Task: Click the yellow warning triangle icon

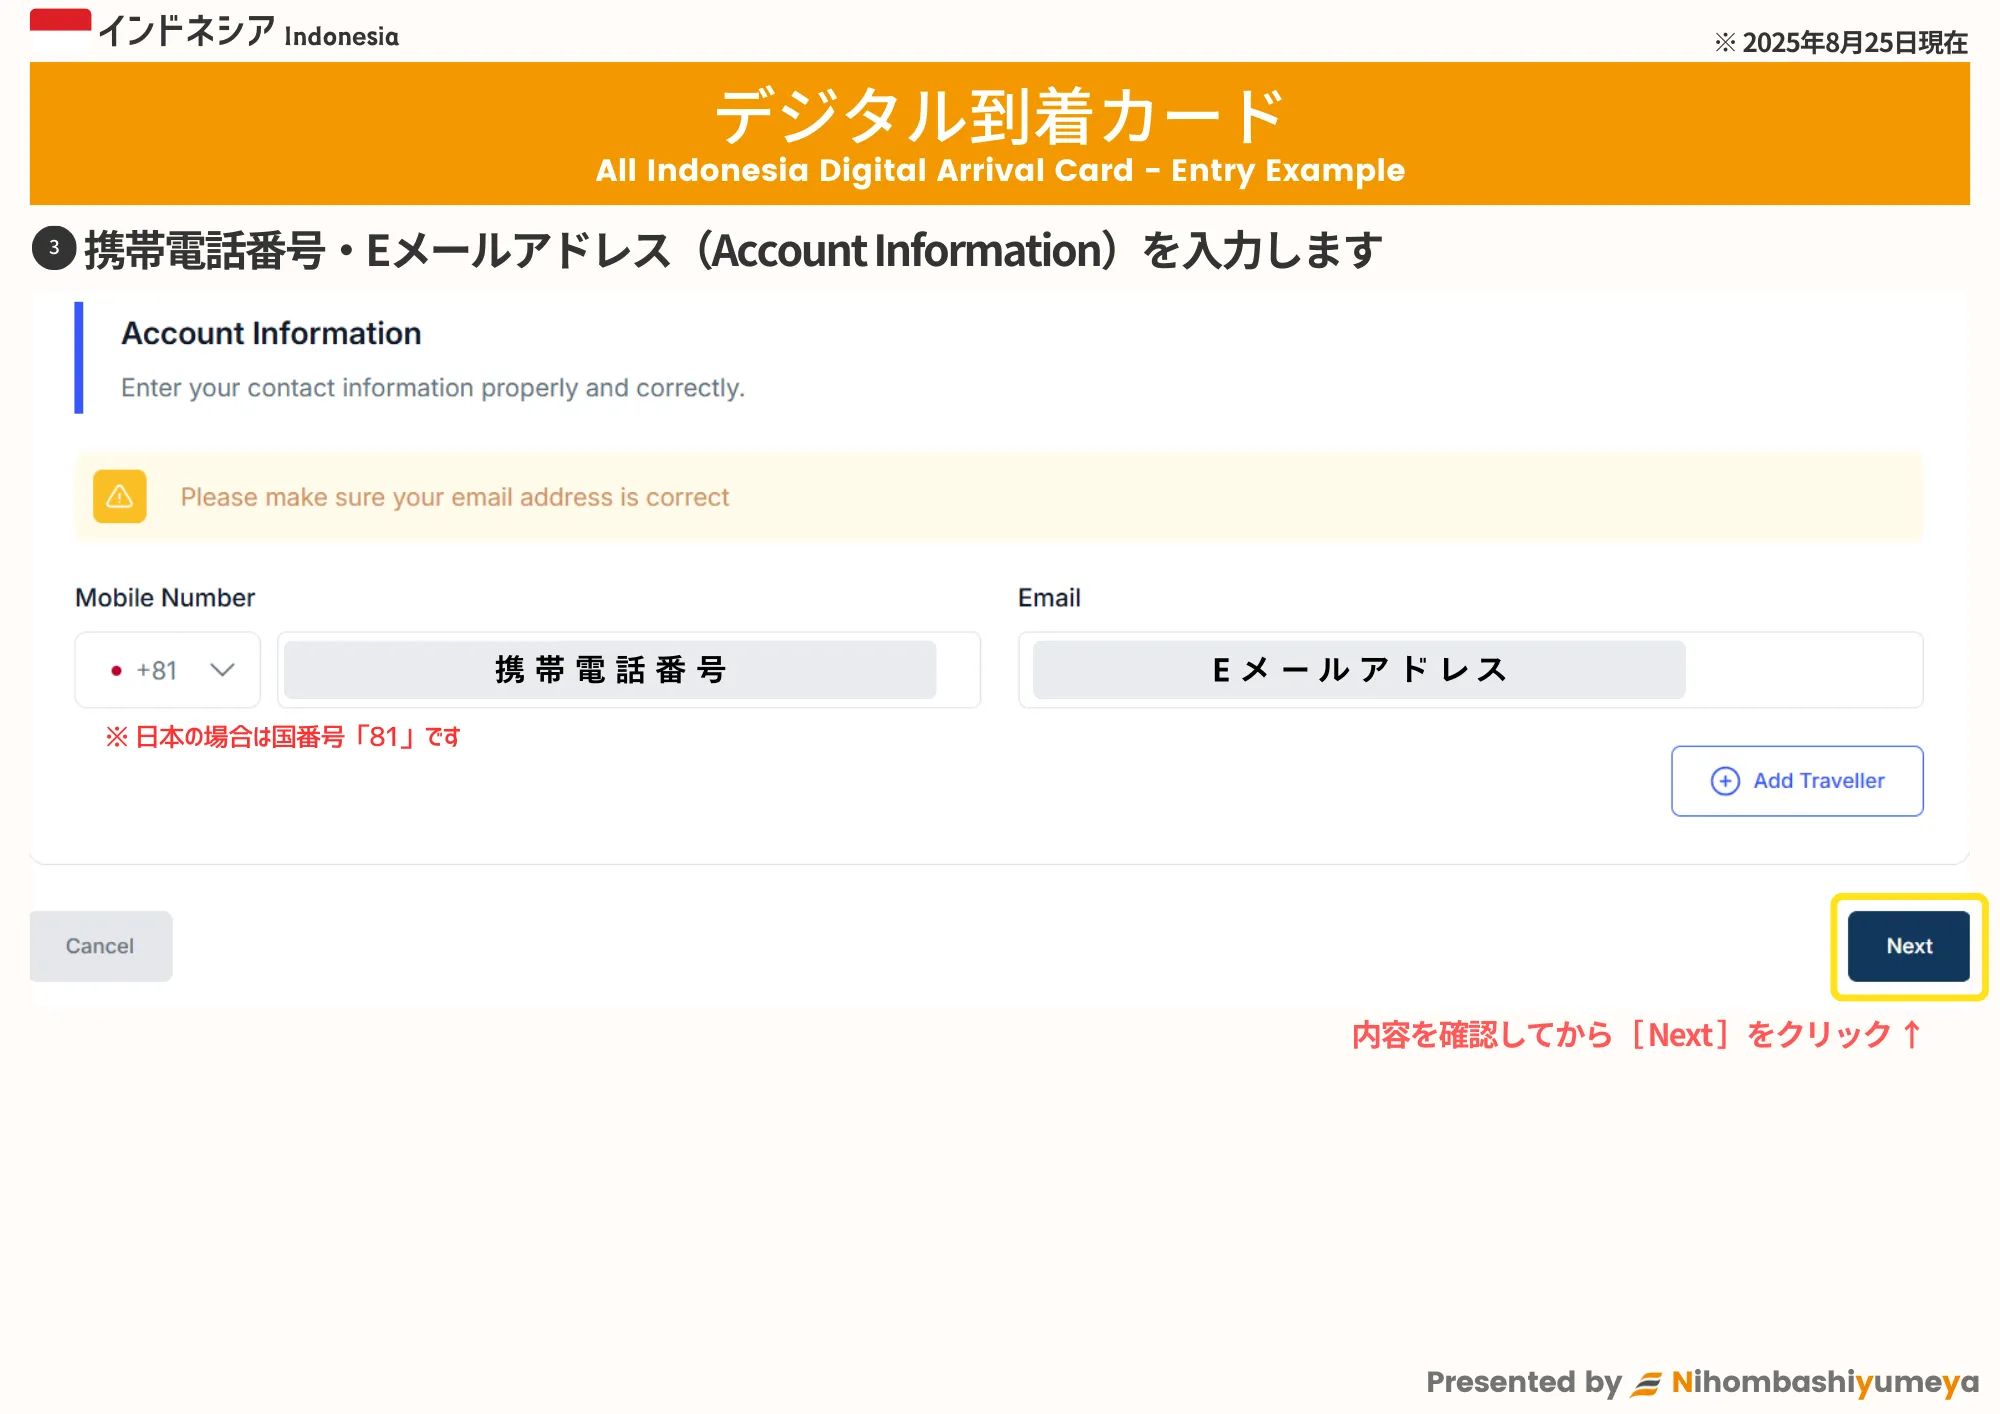Action: pyautogui.click(x=119, y=496)
